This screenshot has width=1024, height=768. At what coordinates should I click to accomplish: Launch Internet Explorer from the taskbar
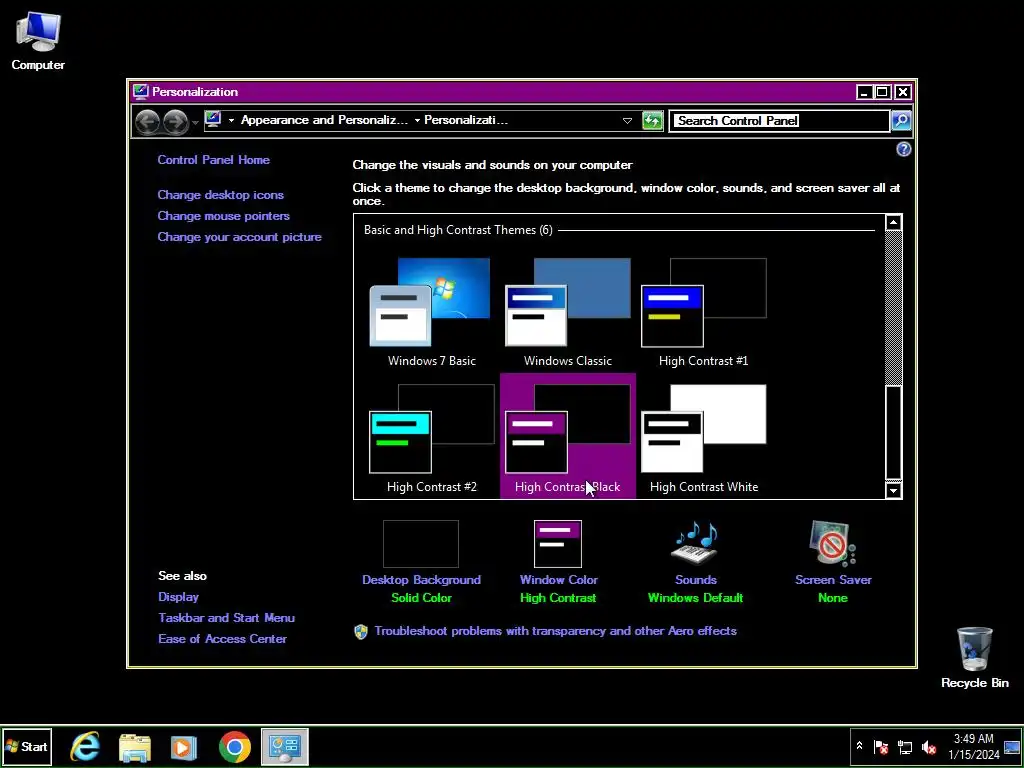coord(86,747)
